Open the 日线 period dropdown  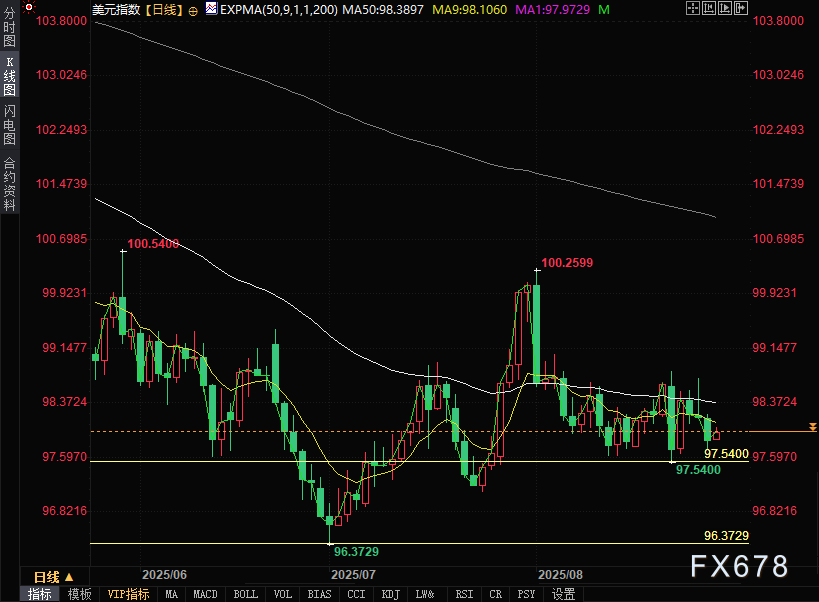pyautogui.click(x=54, y=577)
